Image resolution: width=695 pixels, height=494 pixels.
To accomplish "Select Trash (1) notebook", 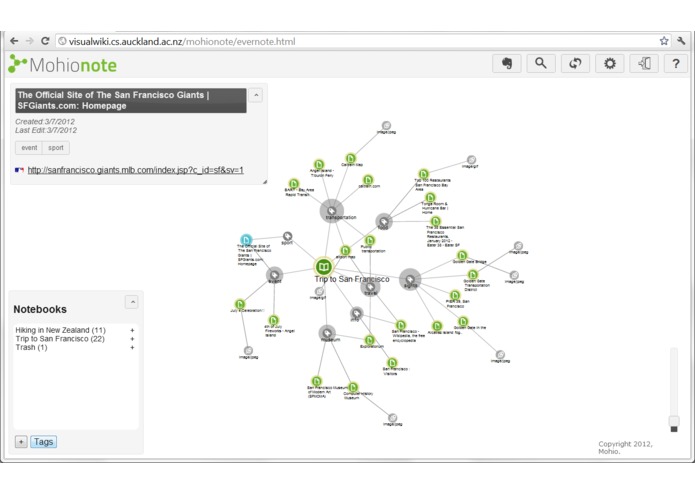I will click(x=31, y=348).
